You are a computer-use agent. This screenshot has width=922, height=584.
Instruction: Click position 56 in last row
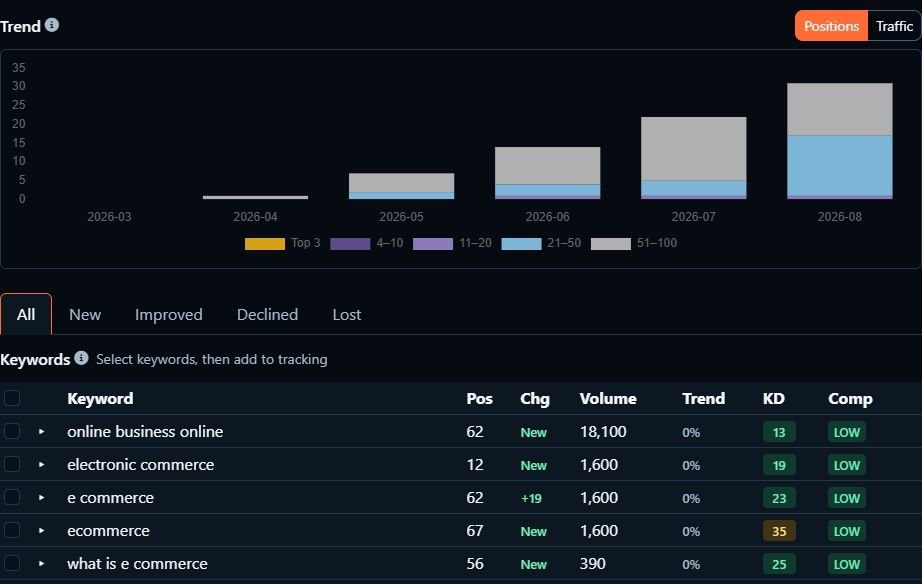[x=475, y=563]
